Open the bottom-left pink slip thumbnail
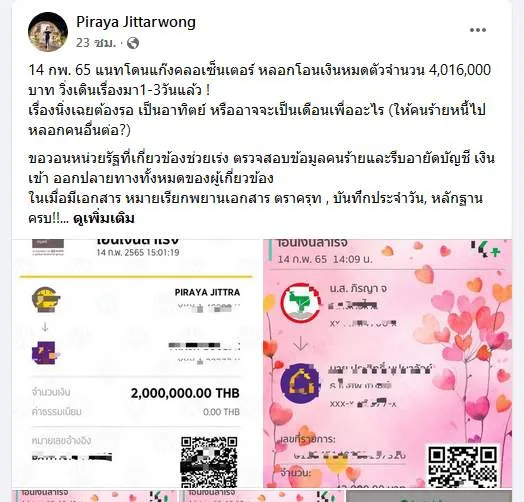The height and width of the screenshot is (502, 524). (94, 496)
